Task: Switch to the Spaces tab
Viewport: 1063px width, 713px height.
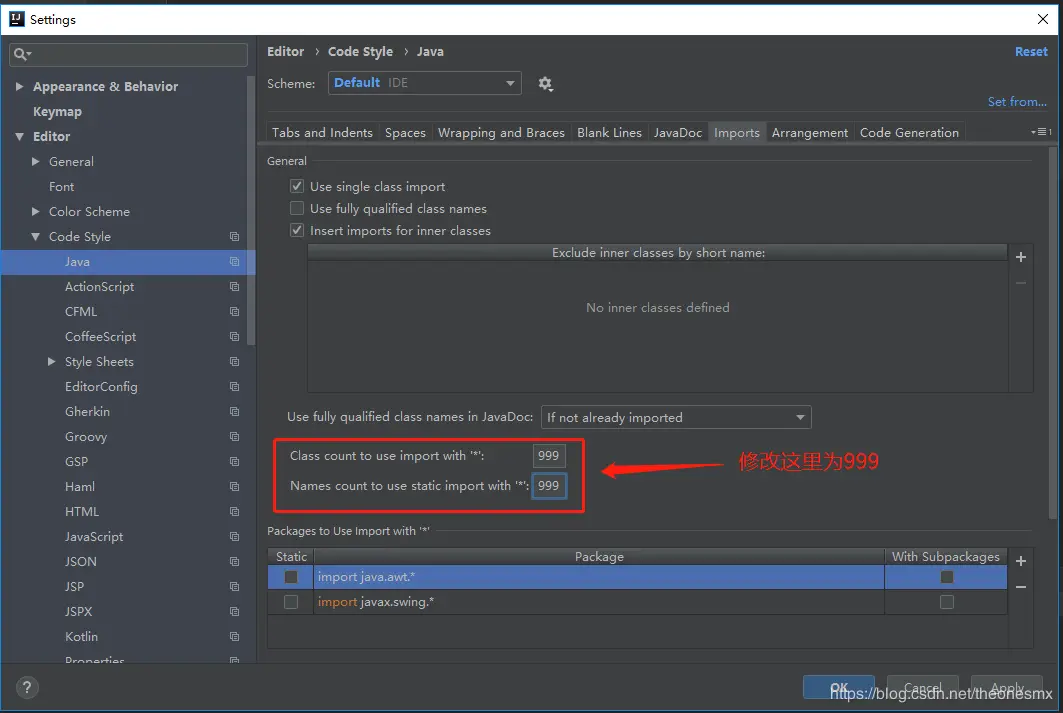Action: (x=405, y=133)
